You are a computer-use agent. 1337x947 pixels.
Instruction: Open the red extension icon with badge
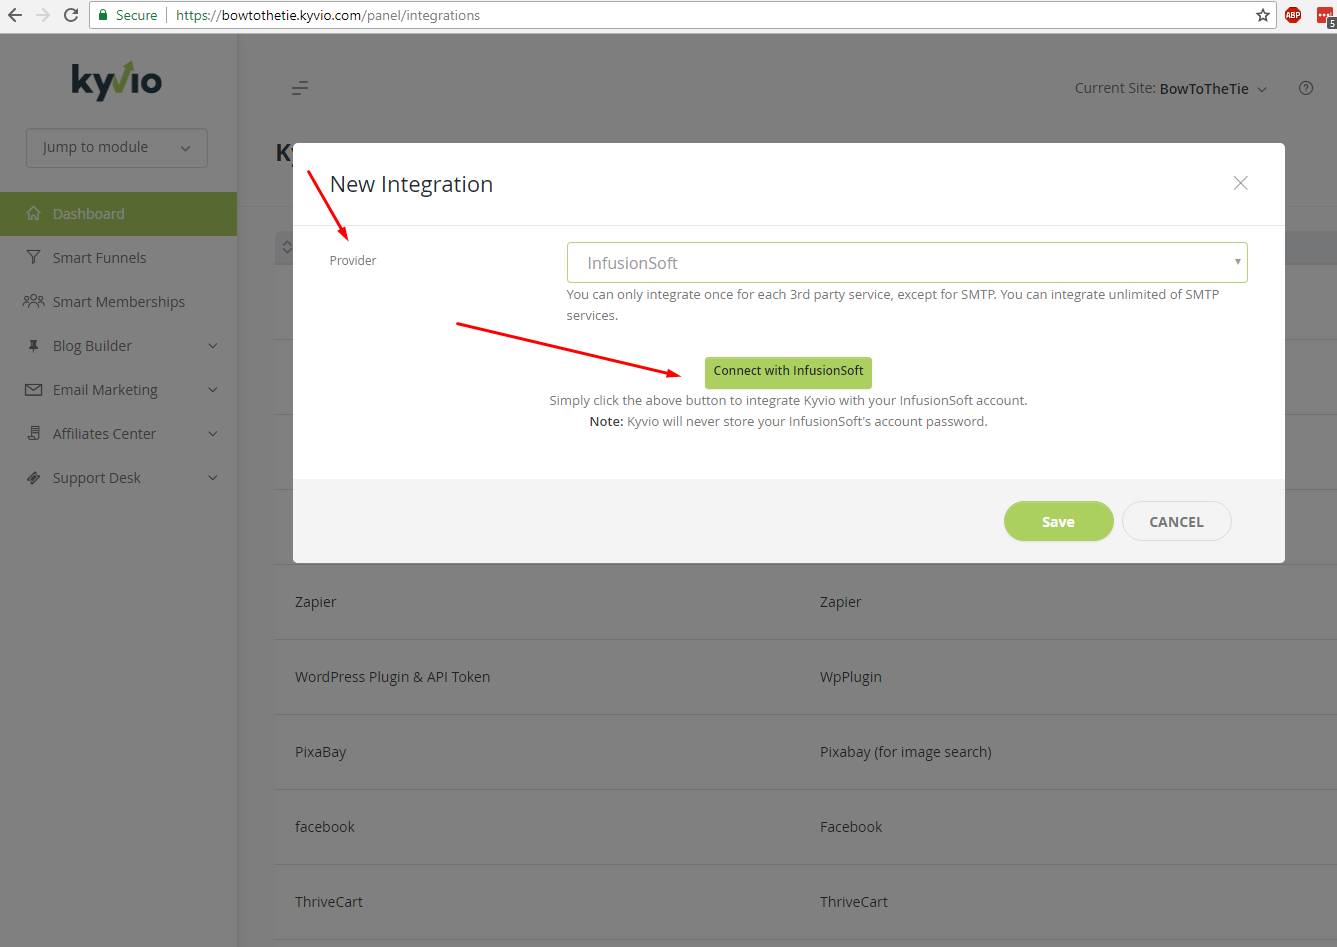[1325, 16]
